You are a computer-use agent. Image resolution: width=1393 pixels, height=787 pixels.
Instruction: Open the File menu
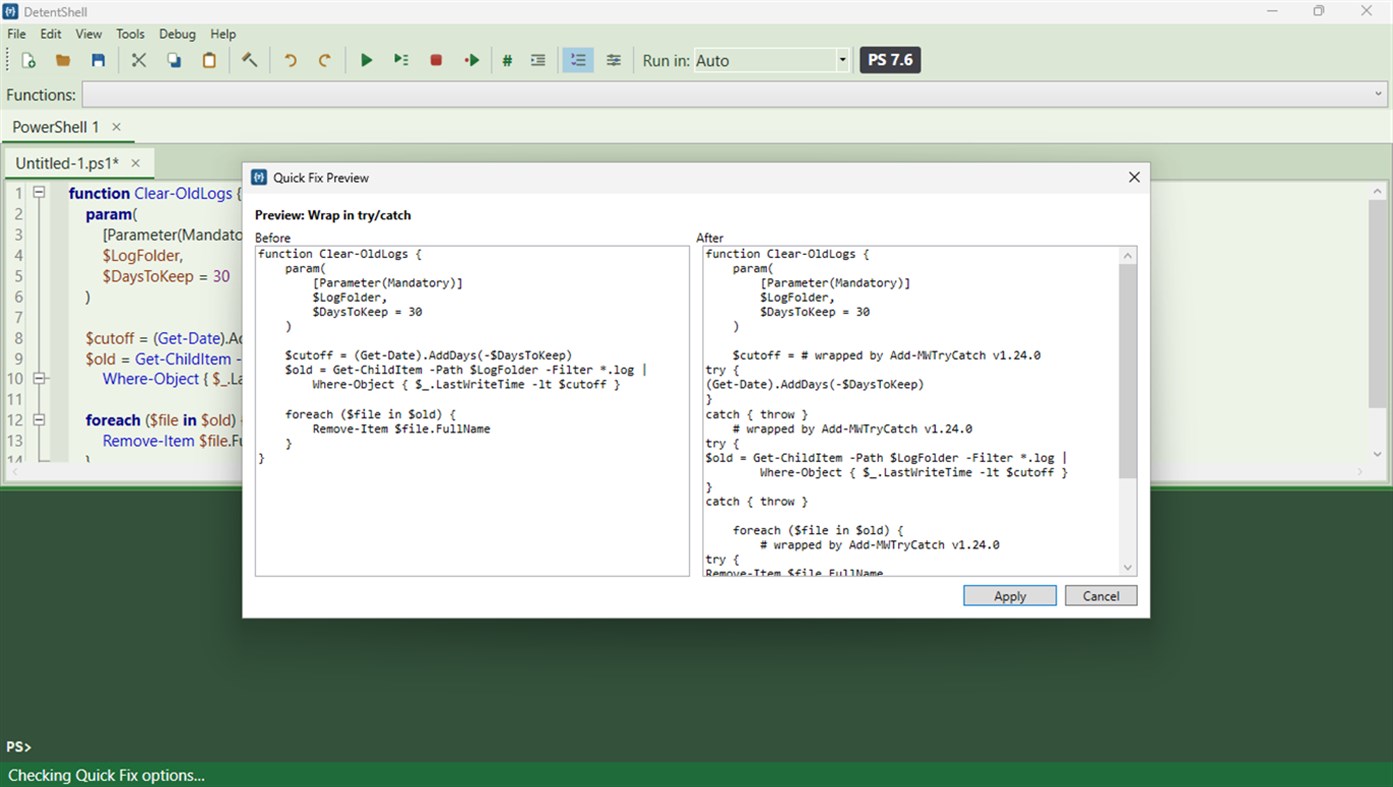coord(17,34)
